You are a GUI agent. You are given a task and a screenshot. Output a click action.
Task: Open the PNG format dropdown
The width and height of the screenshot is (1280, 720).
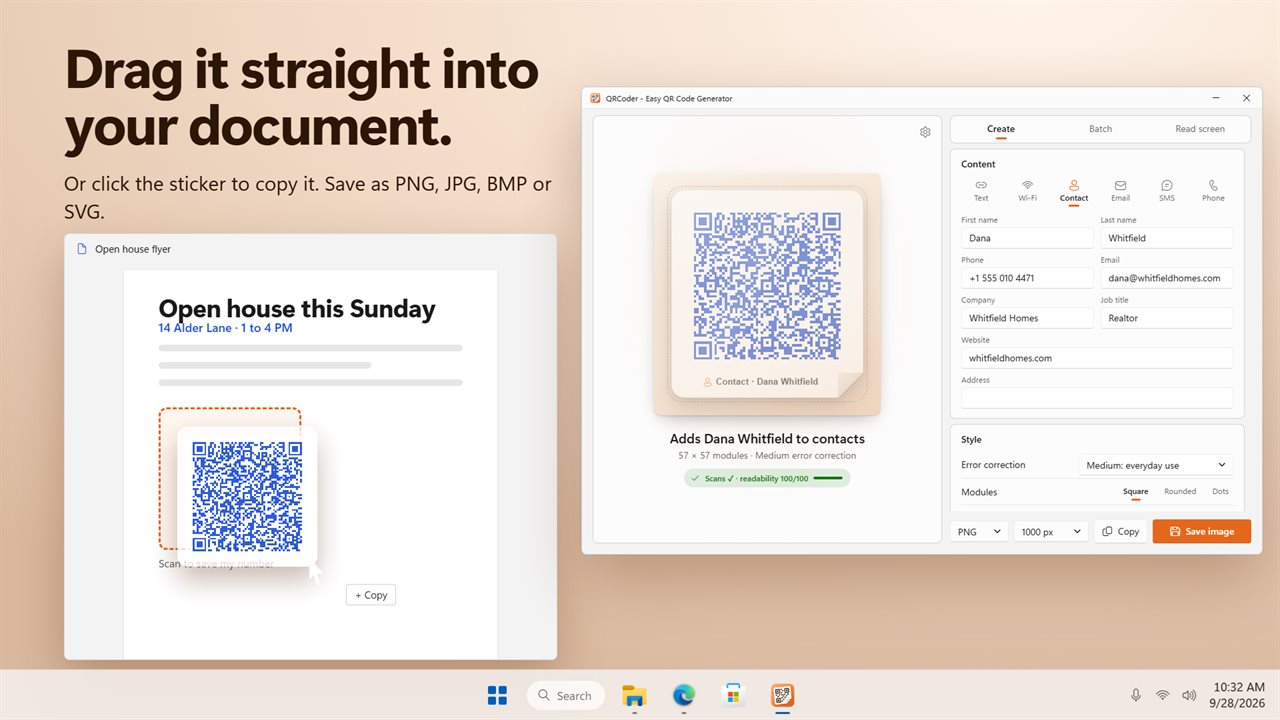[x=979, y=532]
